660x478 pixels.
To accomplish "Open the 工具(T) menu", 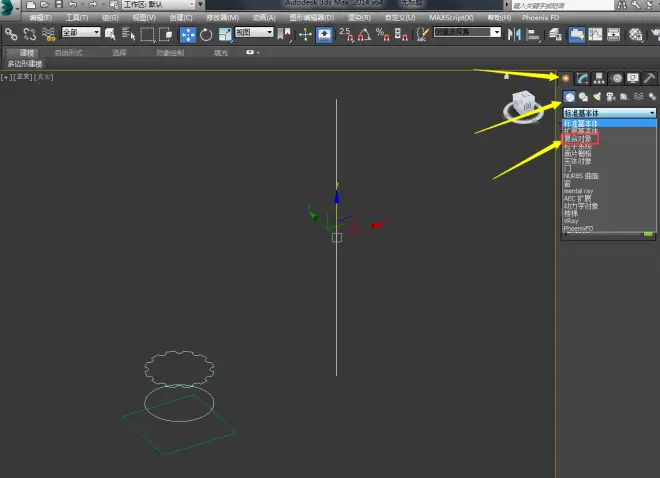I will [77, 18].
